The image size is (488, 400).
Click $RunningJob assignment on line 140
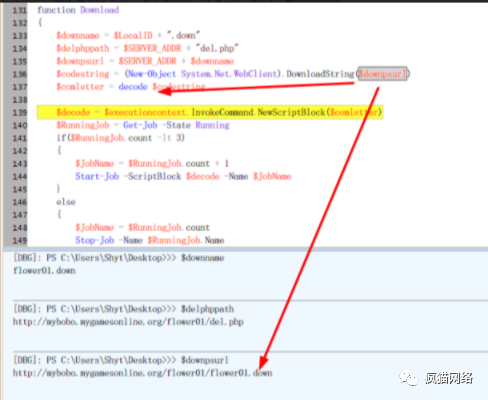[83, 125]
